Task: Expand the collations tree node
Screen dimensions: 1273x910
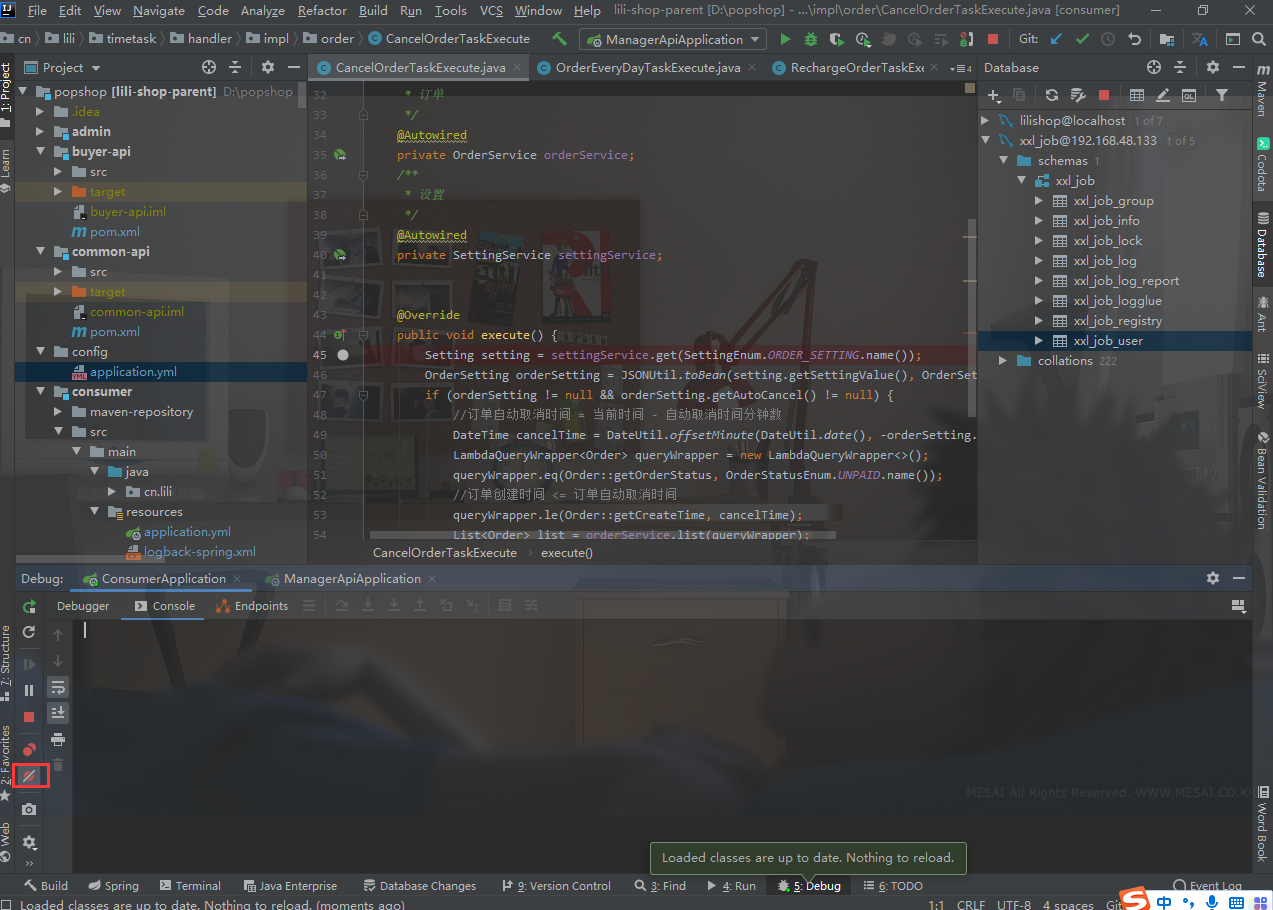Action: [1003, 360]
